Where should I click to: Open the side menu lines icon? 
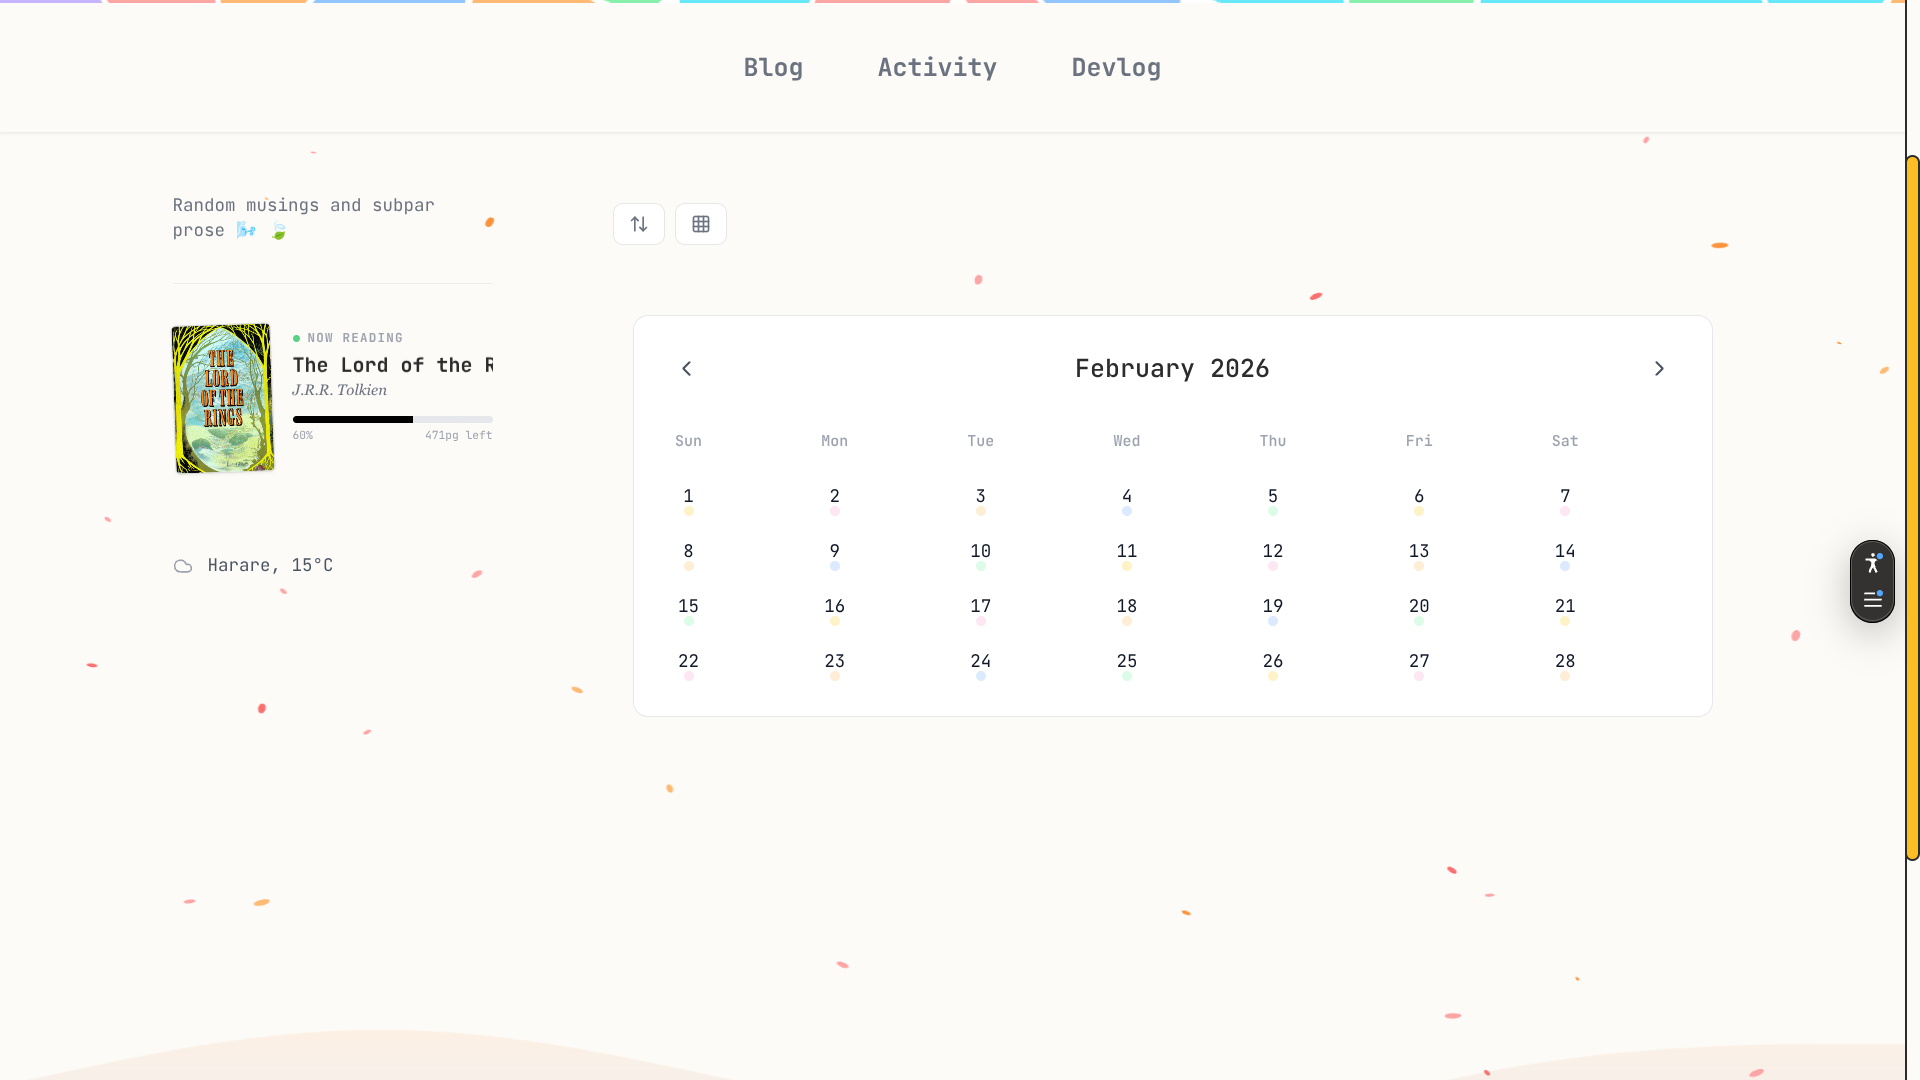[x=1872, y=600]
